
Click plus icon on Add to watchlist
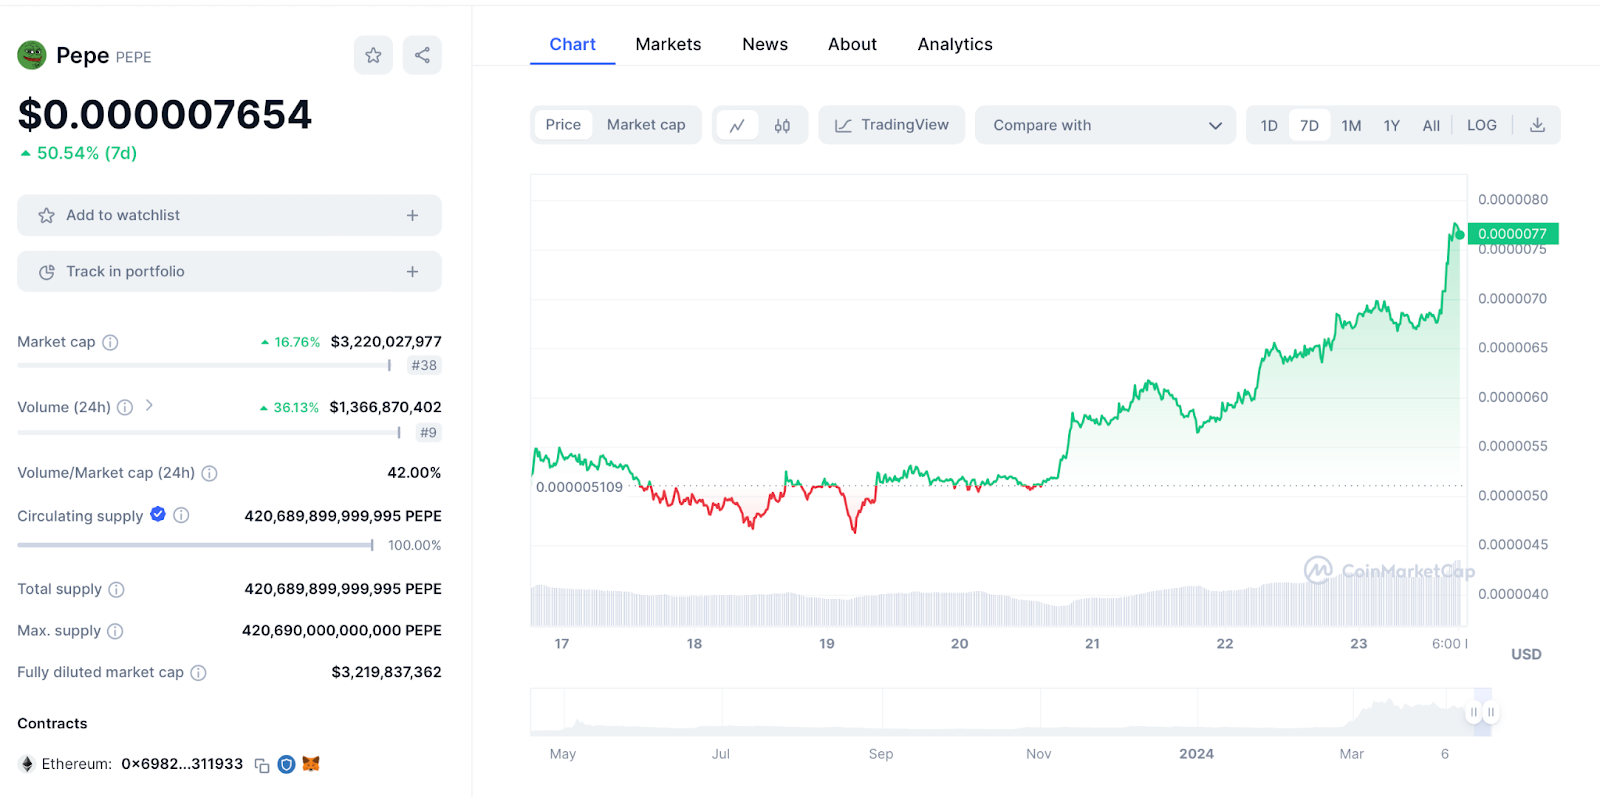click(412, 215)
